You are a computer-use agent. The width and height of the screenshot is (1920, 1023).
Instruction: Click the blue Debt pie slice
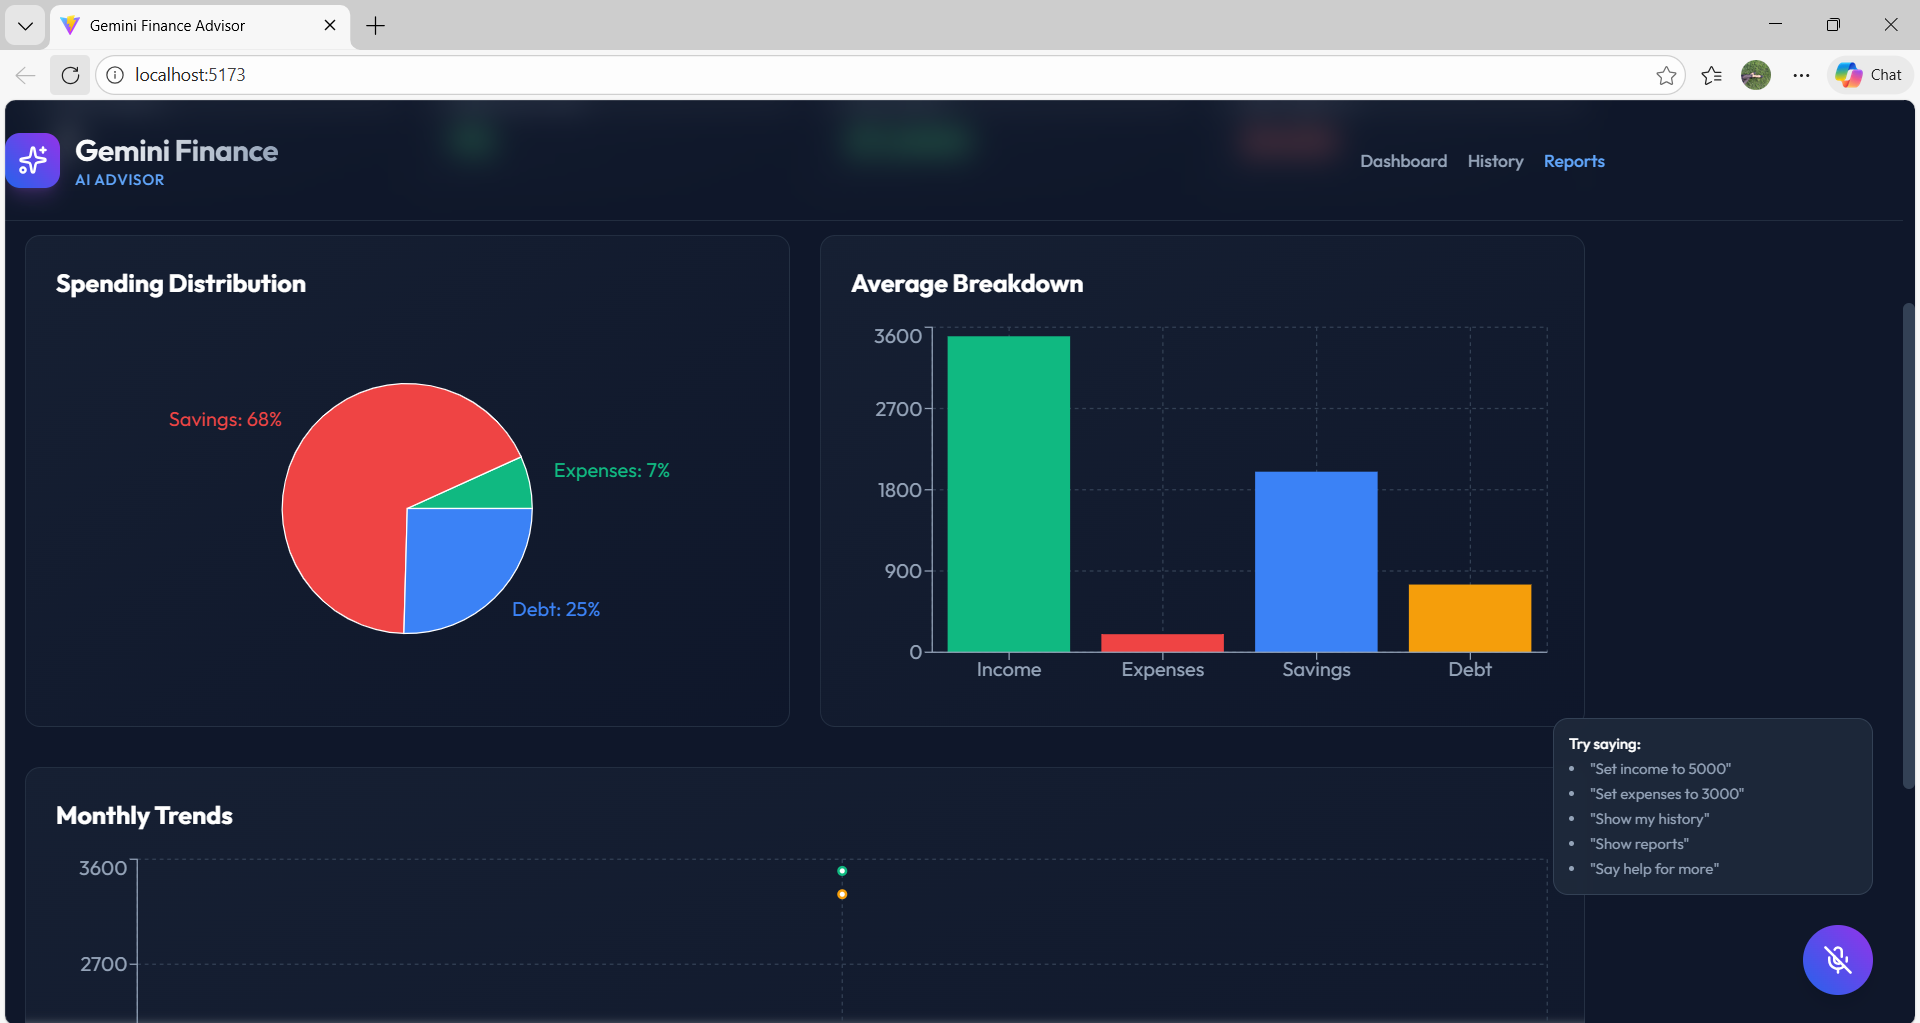click(x=460, y=560)
